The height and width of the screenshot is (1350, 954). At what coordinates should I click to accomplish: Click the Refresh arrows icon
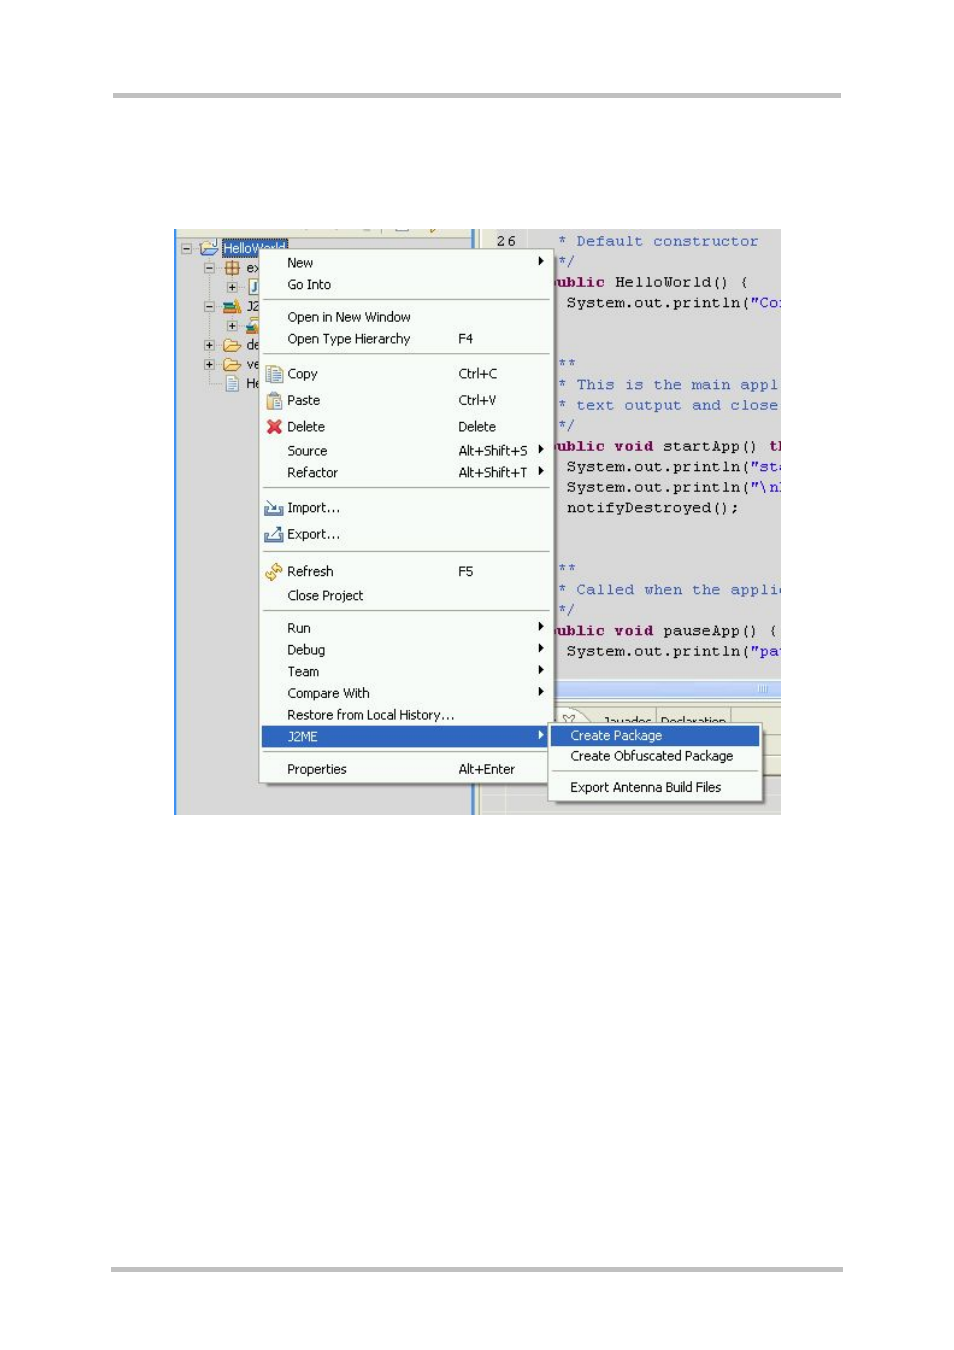(x=274, y=571)
